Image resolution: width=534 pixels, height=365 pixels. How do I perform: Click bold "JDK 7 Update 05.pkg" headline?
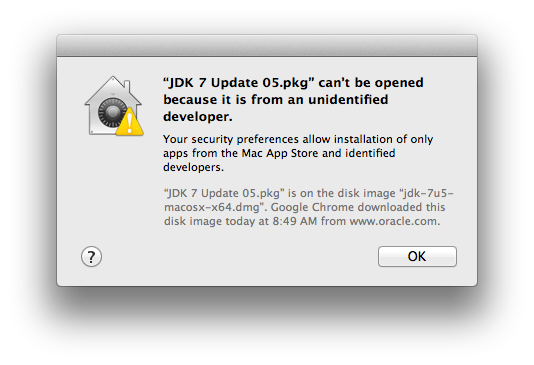click(x=238, y=83)
